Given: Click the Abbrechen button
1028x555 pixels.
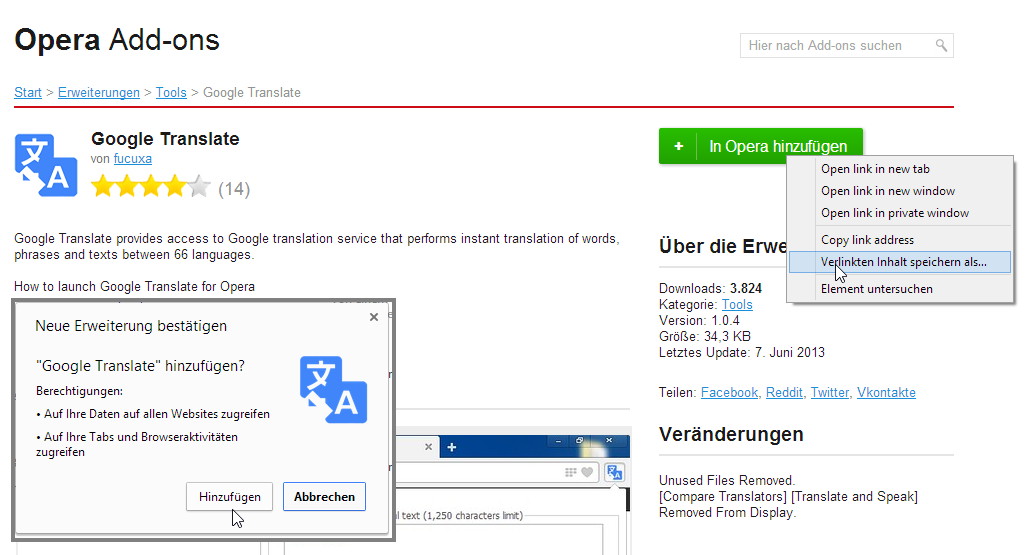Looking at the screenshot, I should tap(325, 497).
